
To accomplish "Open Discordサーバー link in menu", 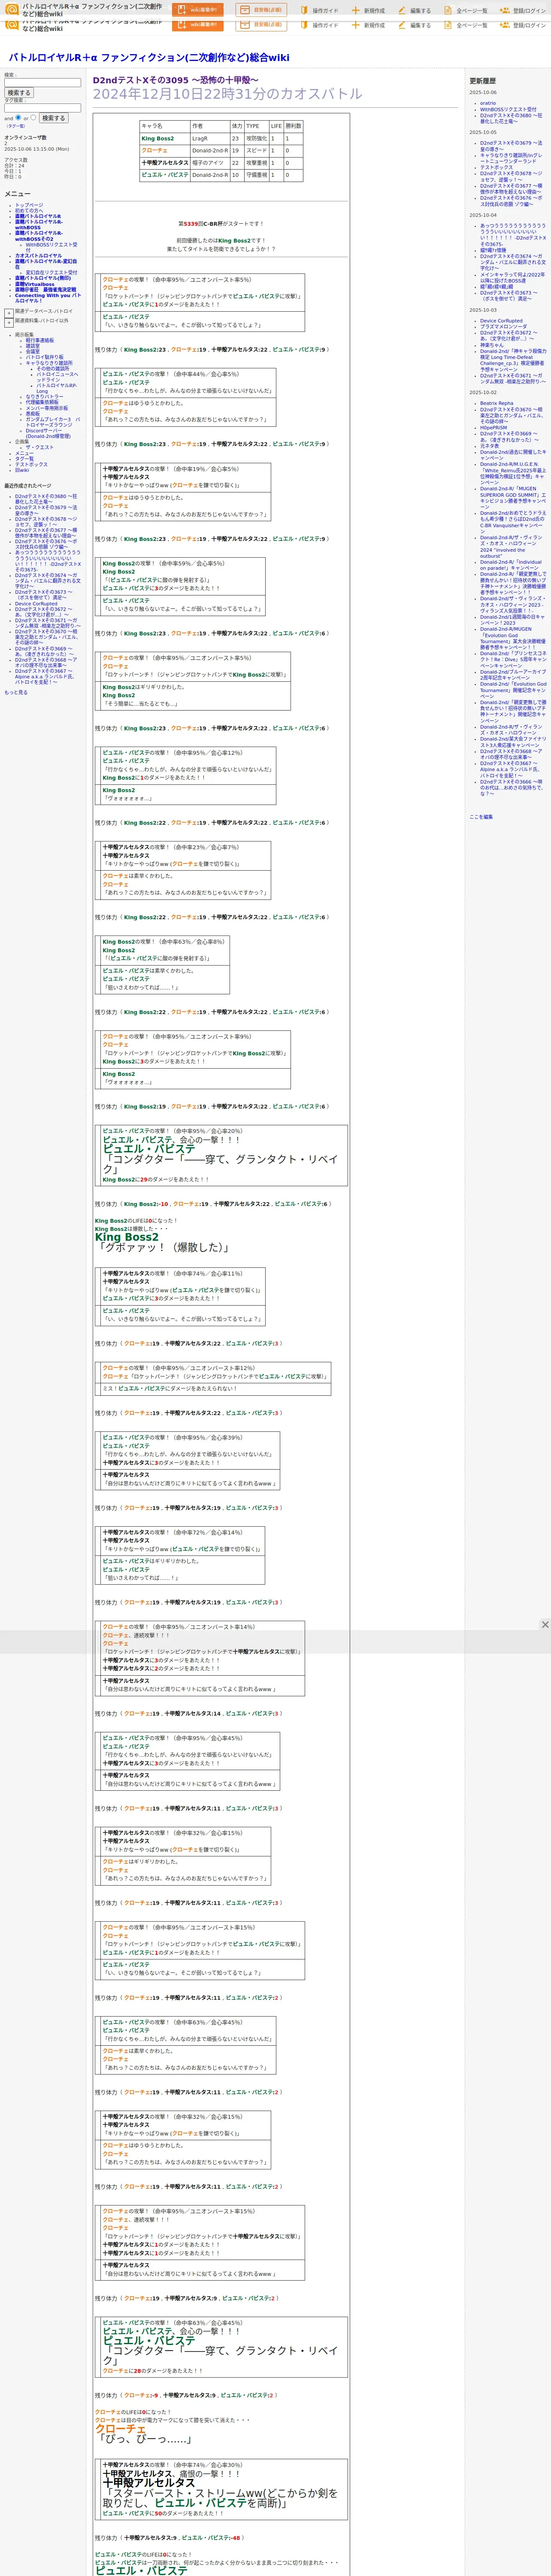I will (49, 434).
